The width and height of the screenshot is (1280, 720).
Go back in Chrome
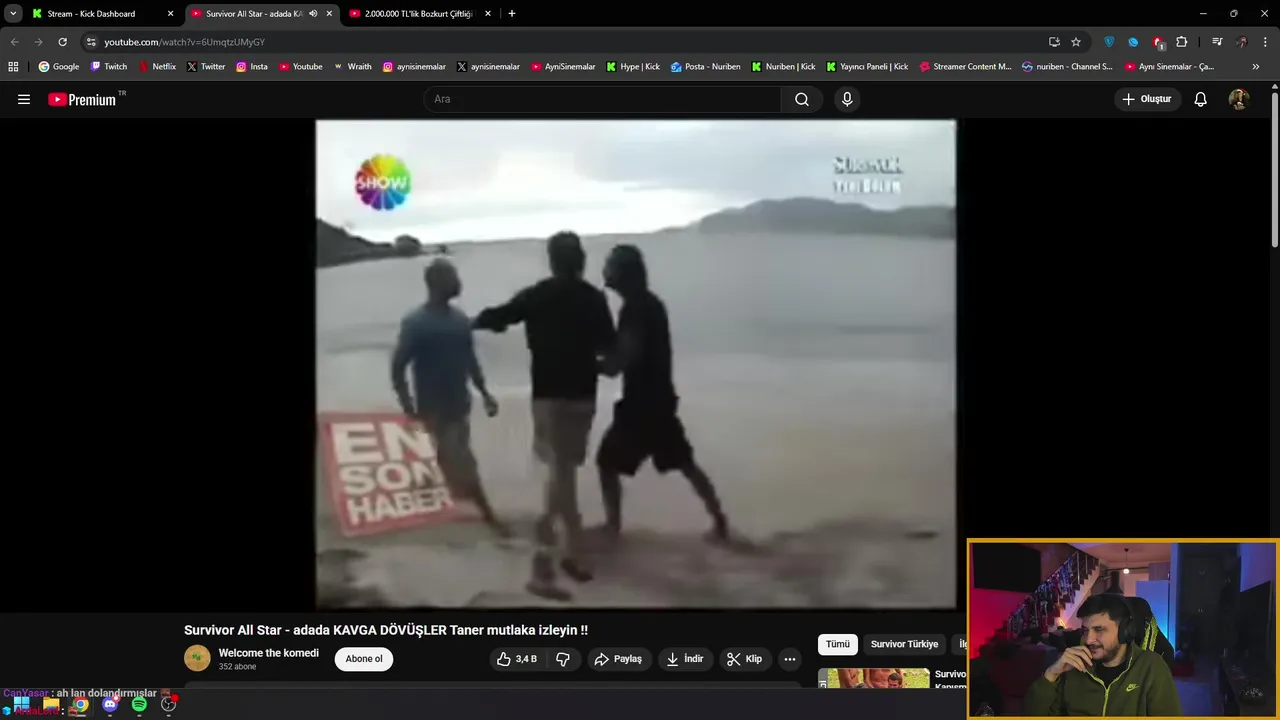pyautogui.click(x=14, y=42)
